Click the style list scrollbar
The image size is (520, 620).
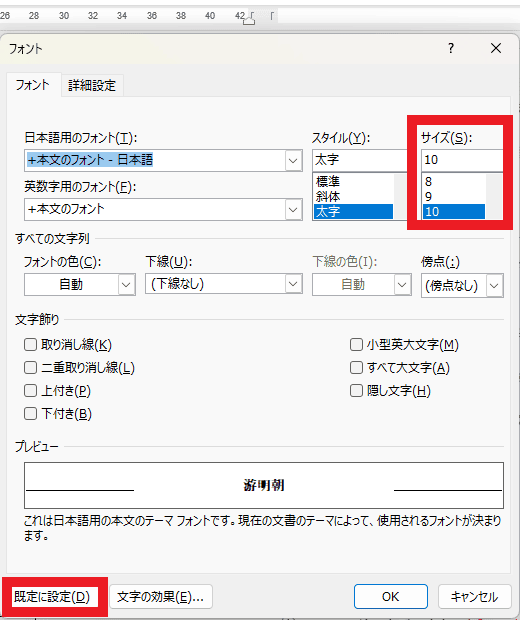(401, 197)
